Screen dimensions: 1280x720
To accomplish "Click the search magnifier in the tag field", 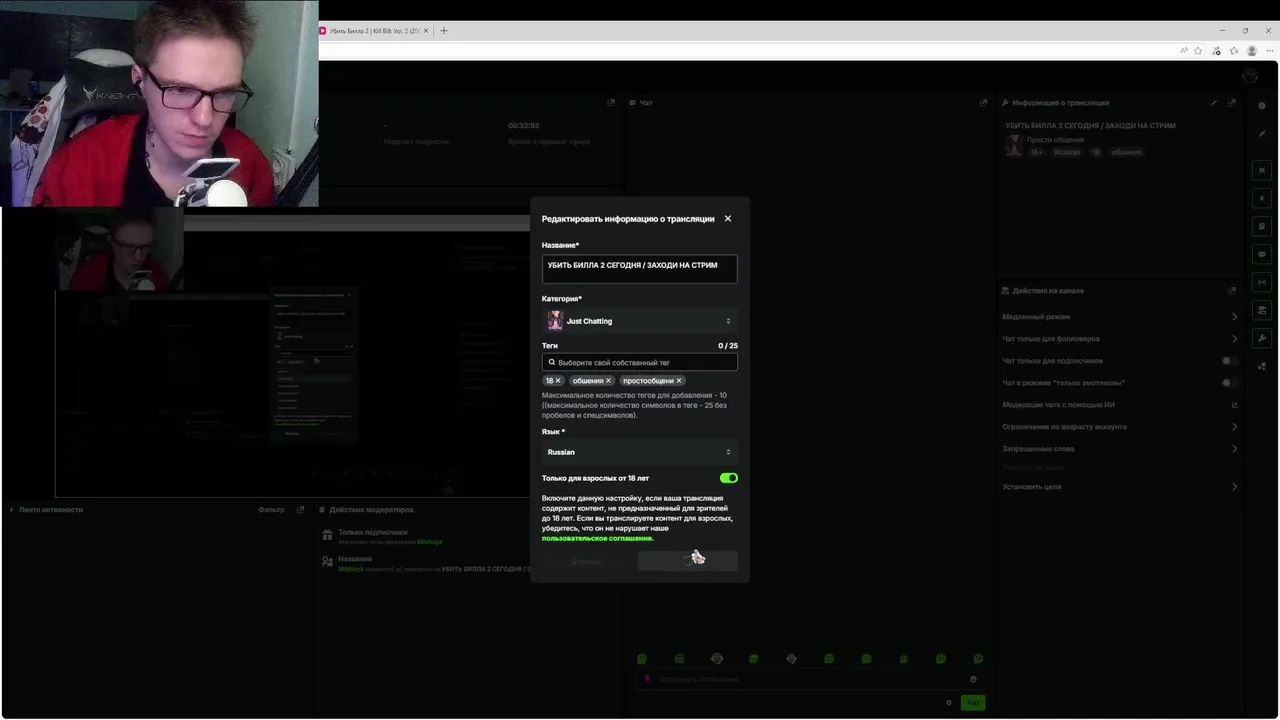I will pyautogui.click(x=551, y=362).
